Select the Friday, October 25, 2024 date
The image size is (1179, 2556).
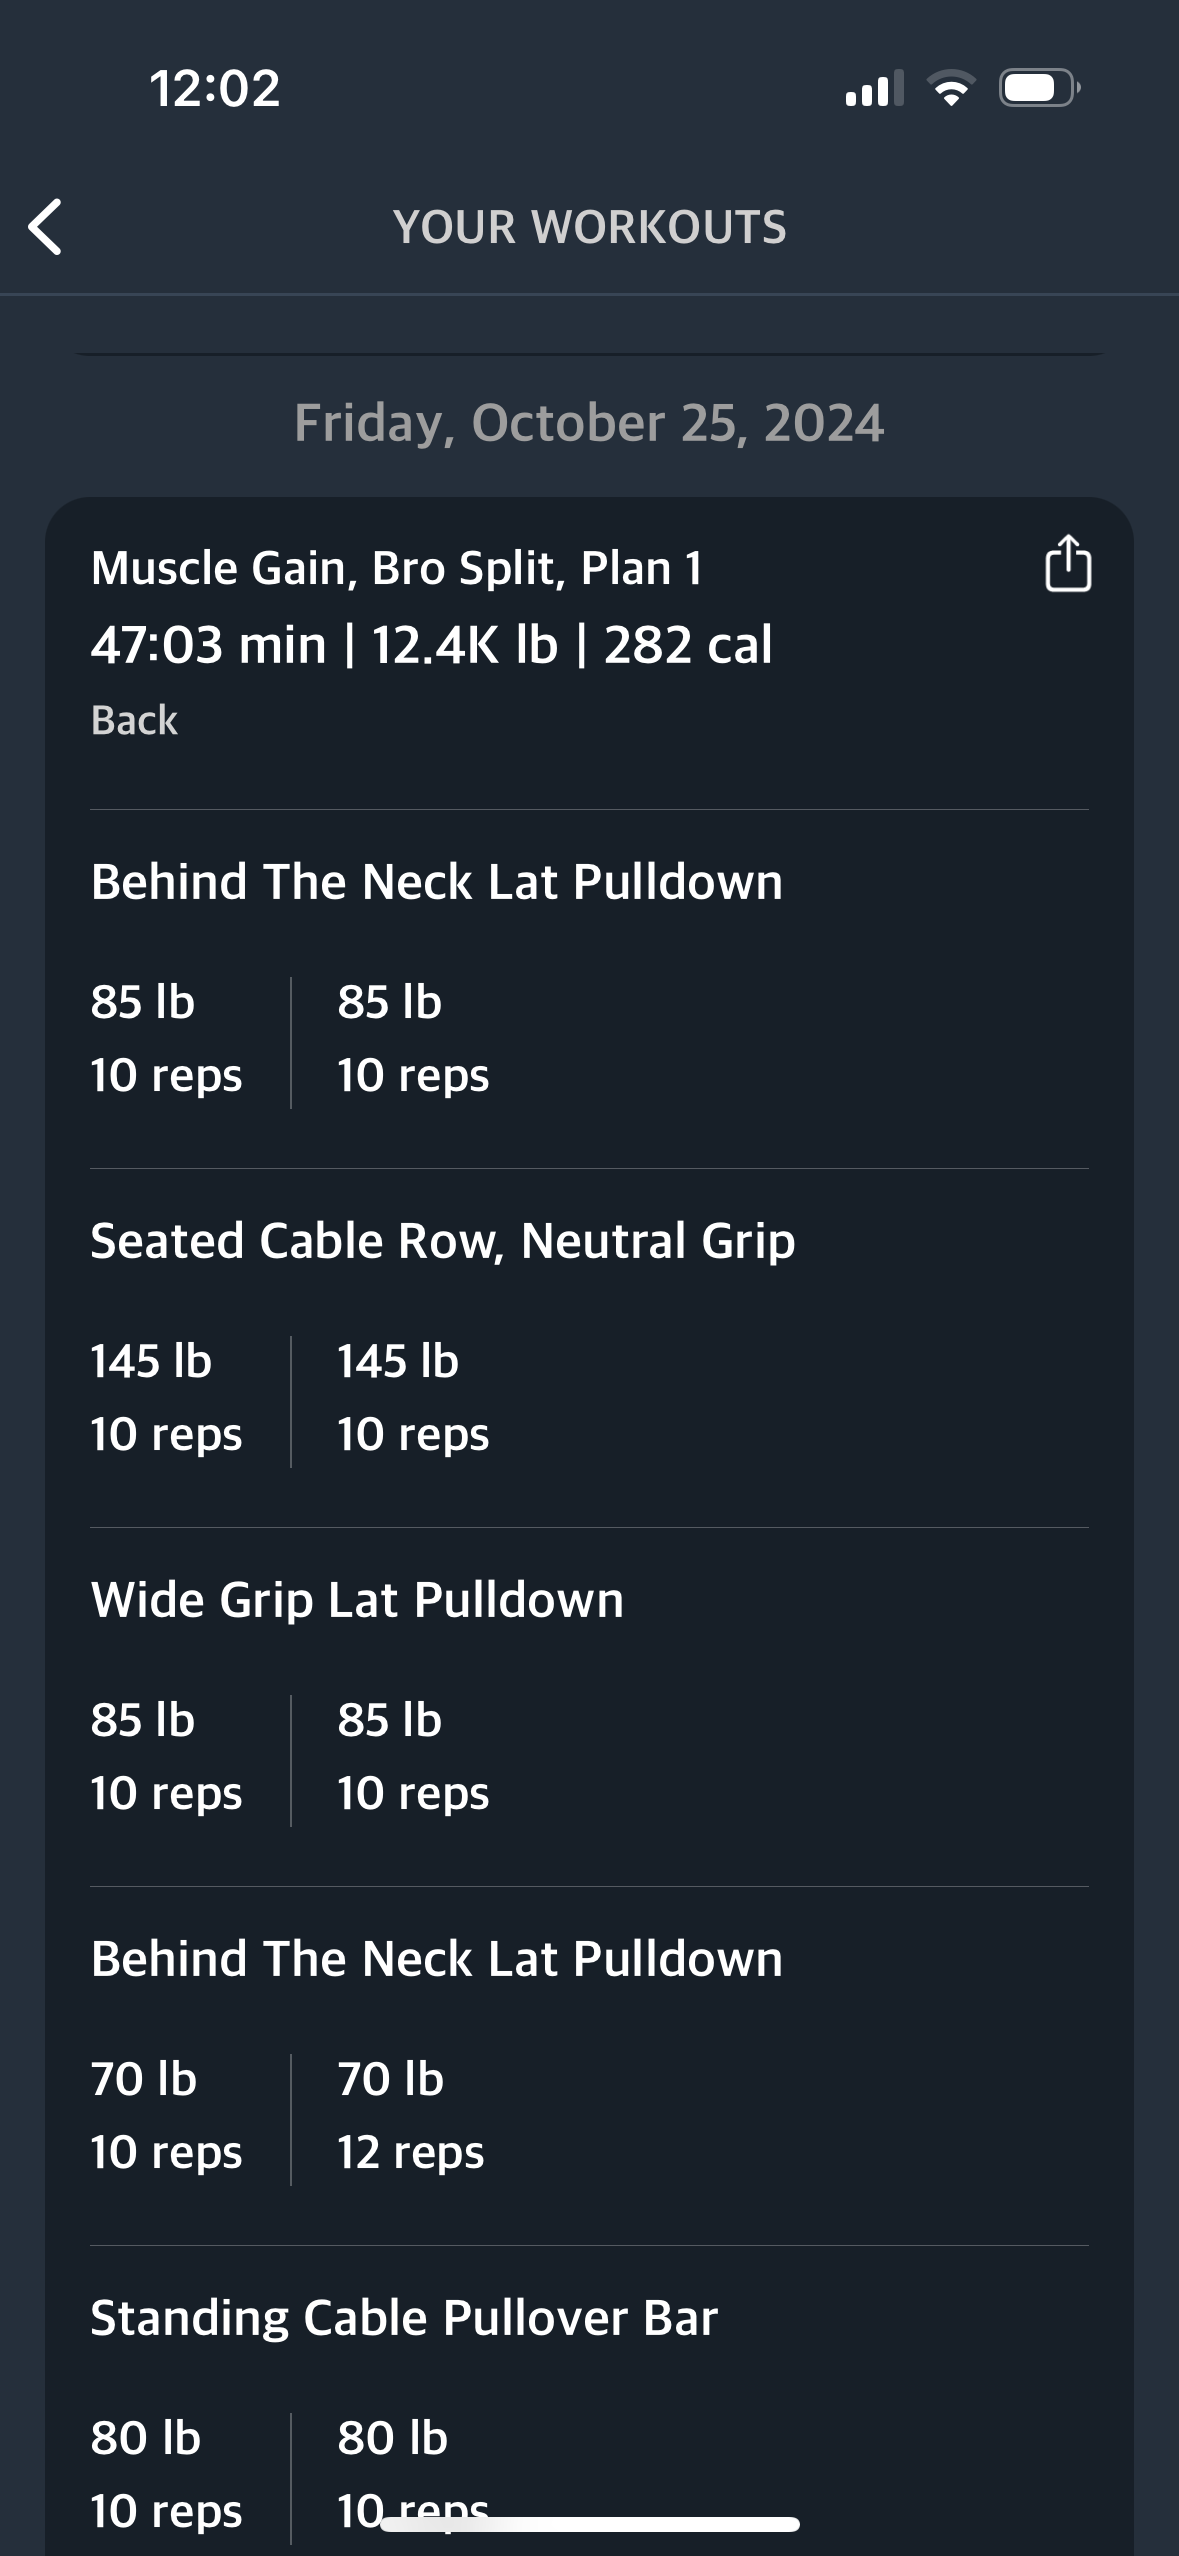point(589,423)
